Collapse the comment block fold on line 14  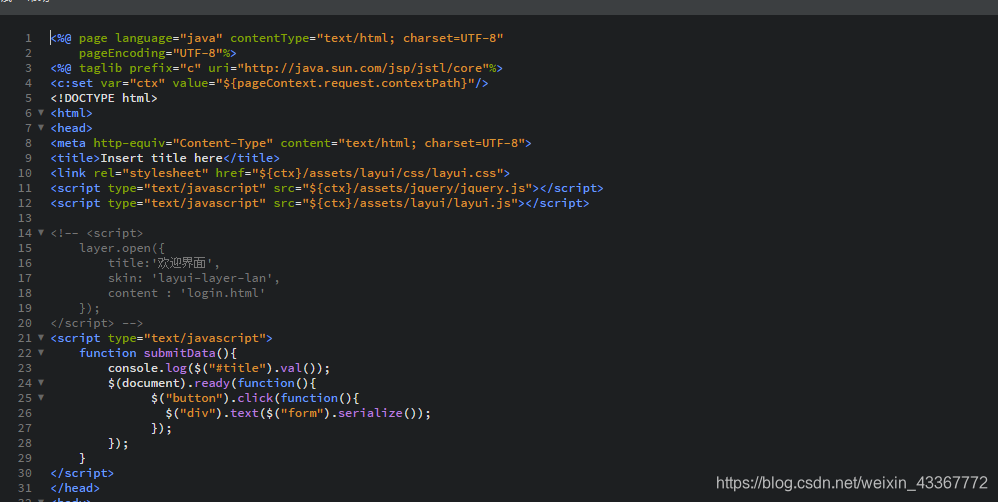41,232
